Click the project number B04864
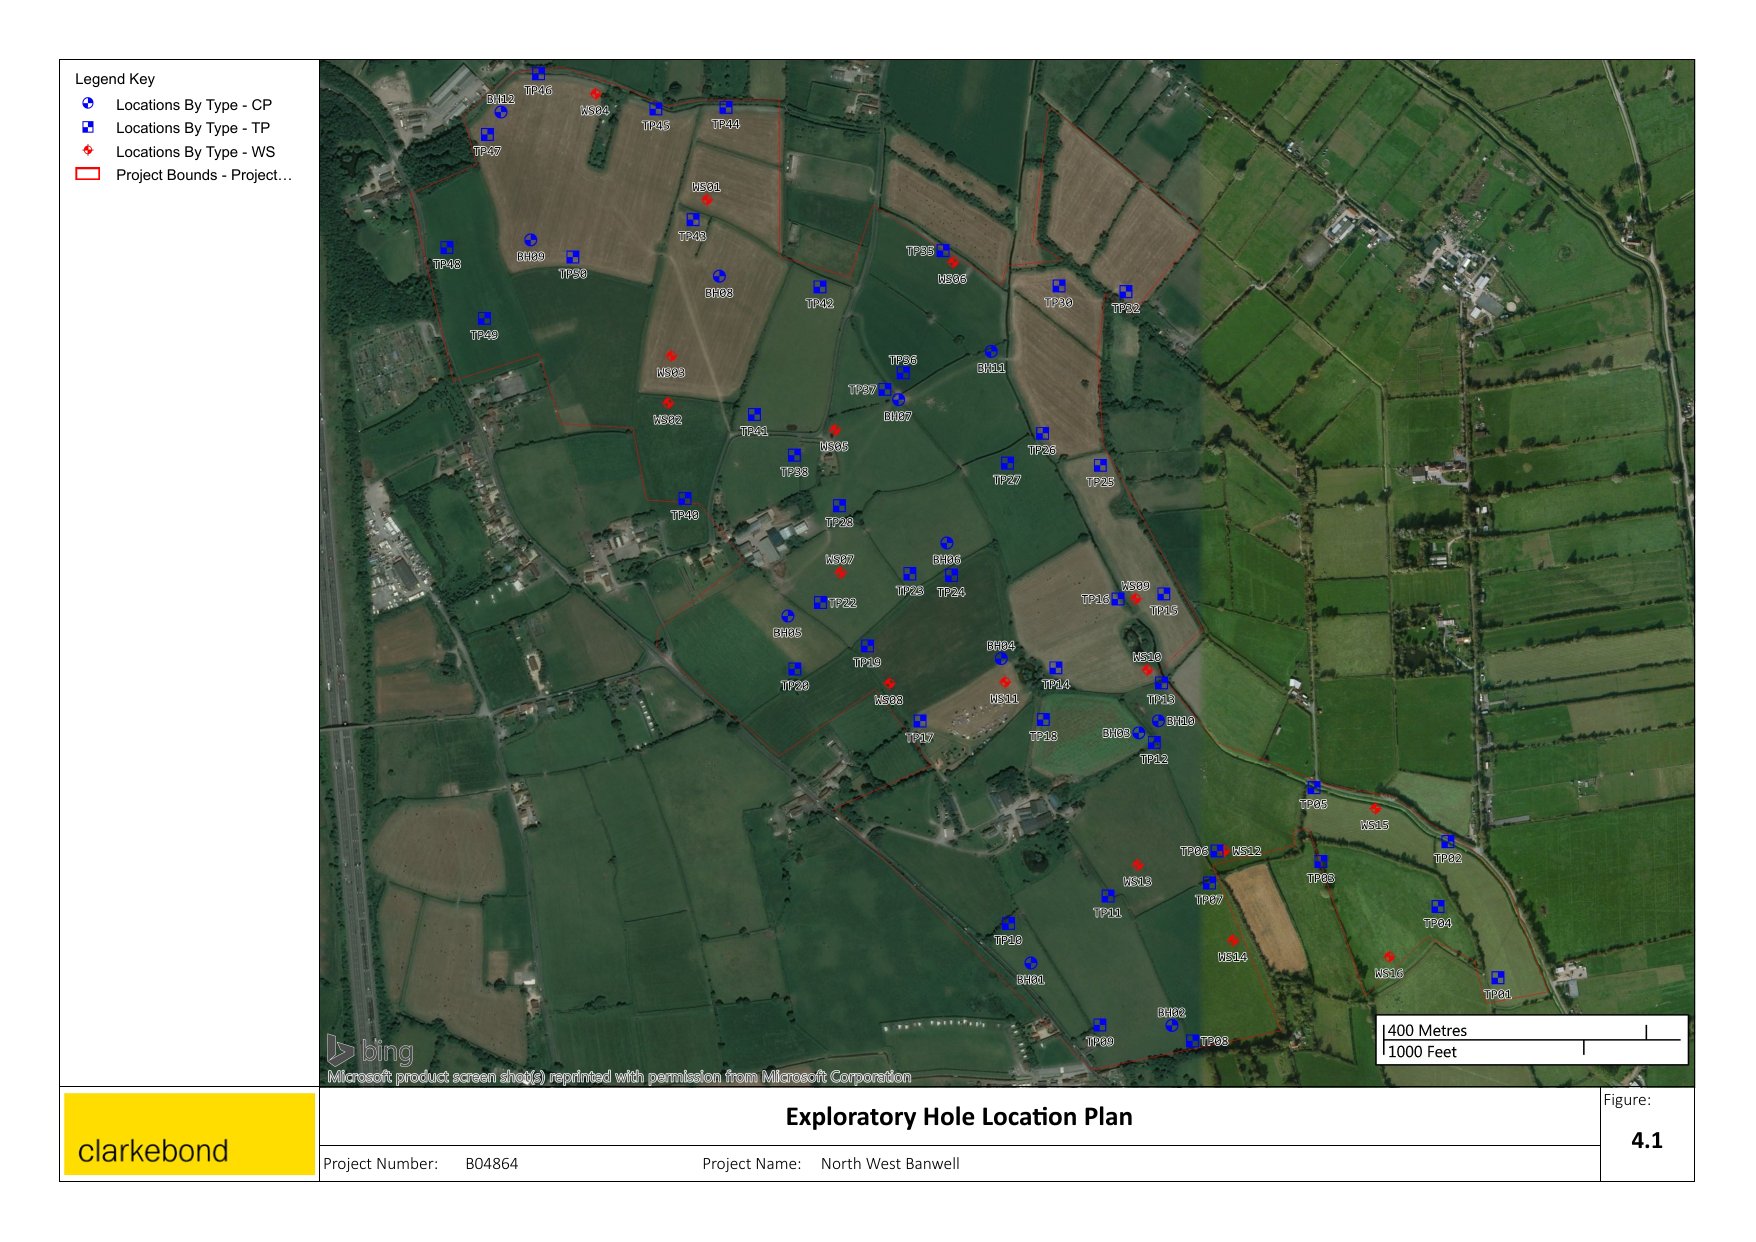1756x1242 pixels. [x=491, y=1164]
